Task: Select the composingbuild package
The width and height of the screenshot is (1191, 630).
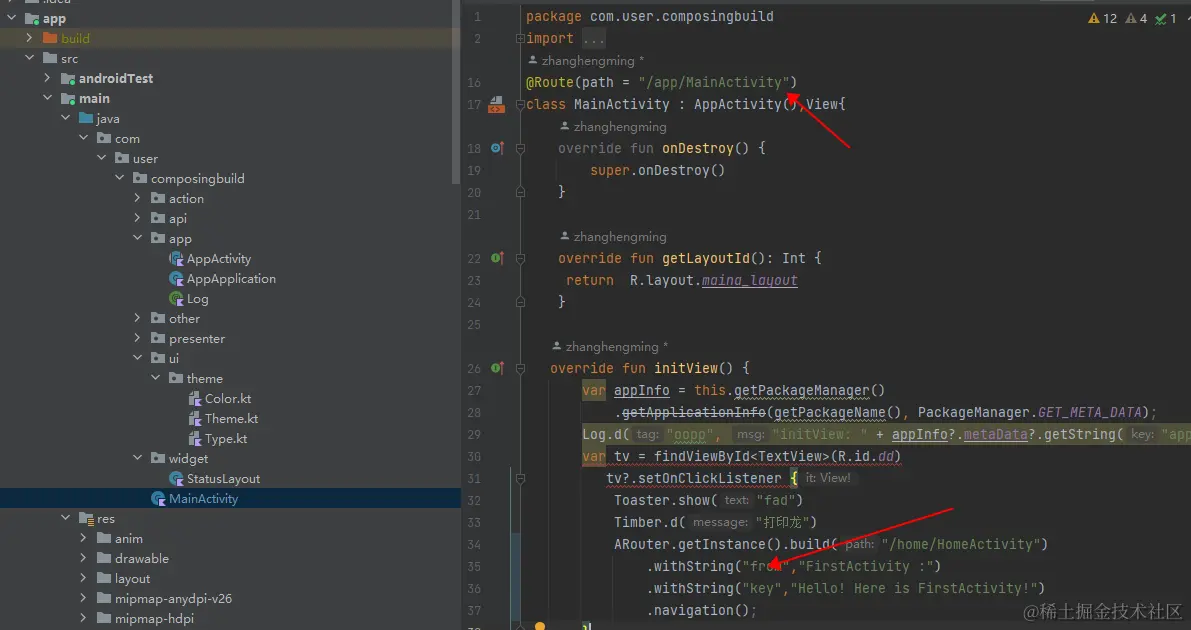Action: pyautogui.click(x=197, y=179)
